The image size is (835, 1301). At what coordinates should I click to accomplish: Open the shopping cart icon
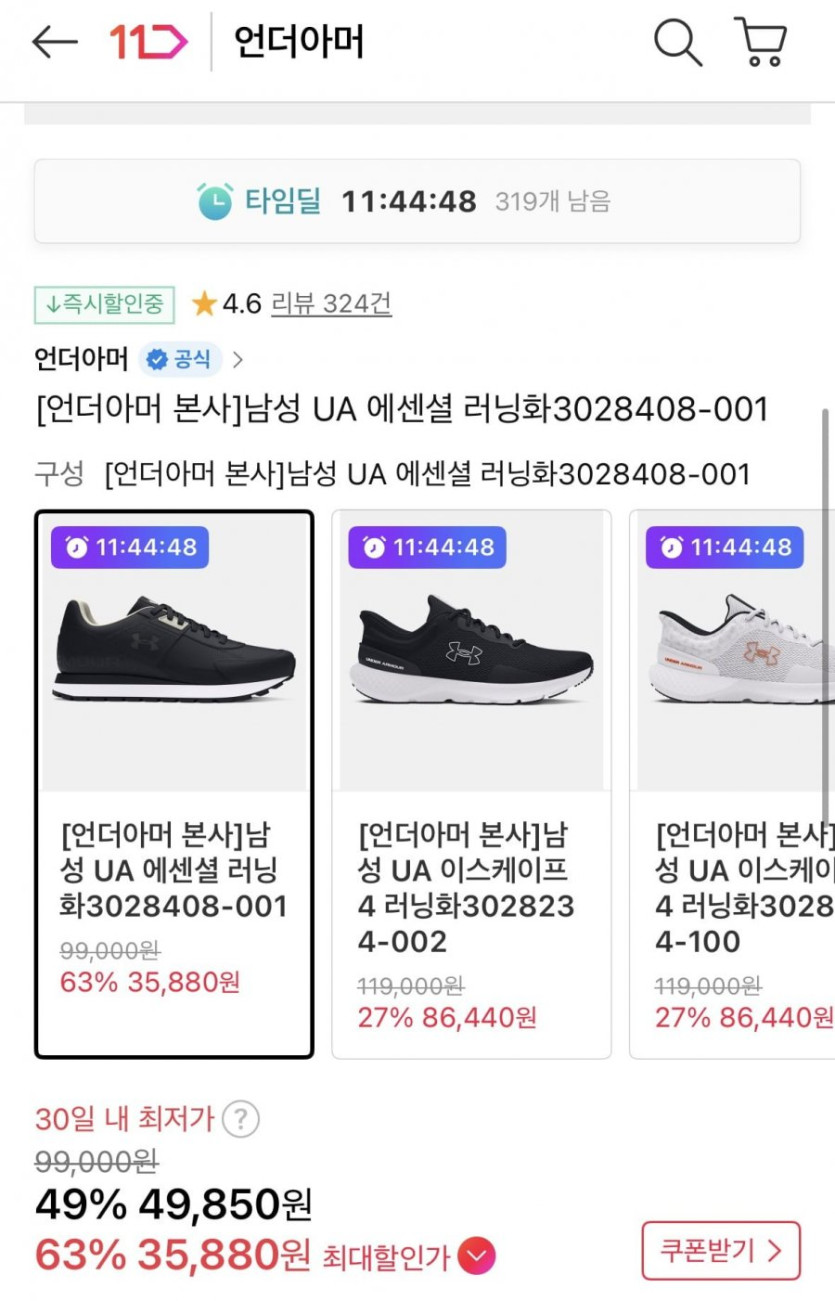tap(761, 43)
